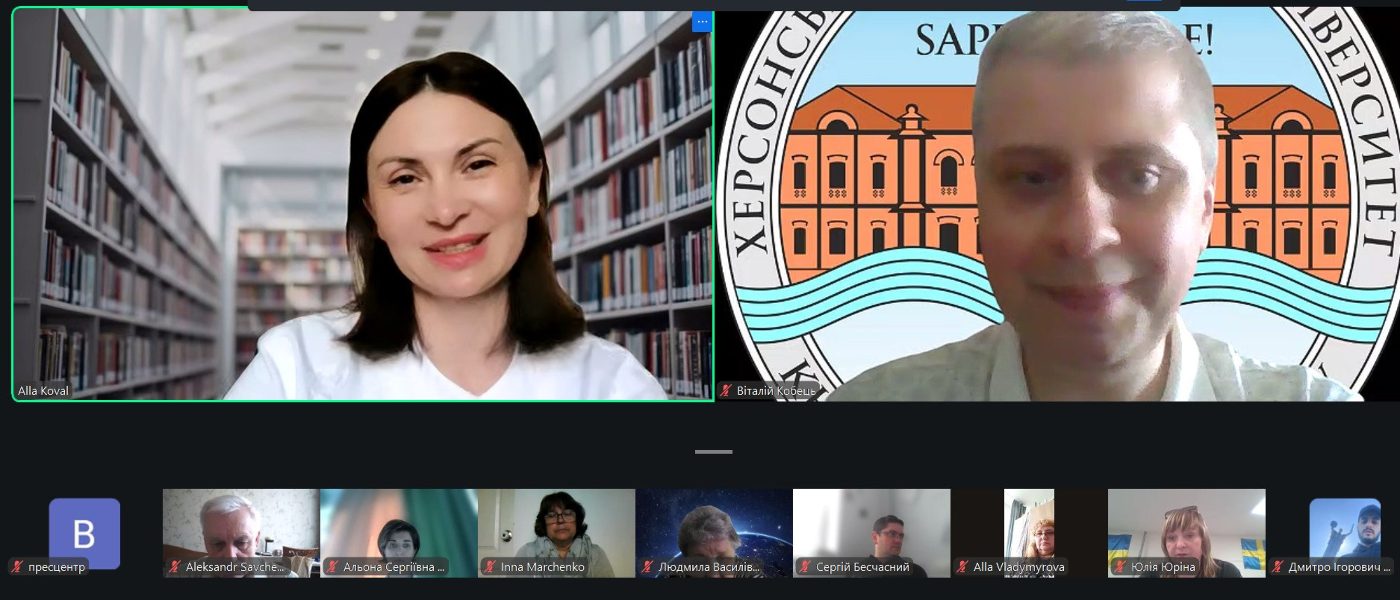This screenshot has width=1400, height=600.
Task: Select Aleksandr Savche participant video thumbnail
Action: [x=241, y=533]
